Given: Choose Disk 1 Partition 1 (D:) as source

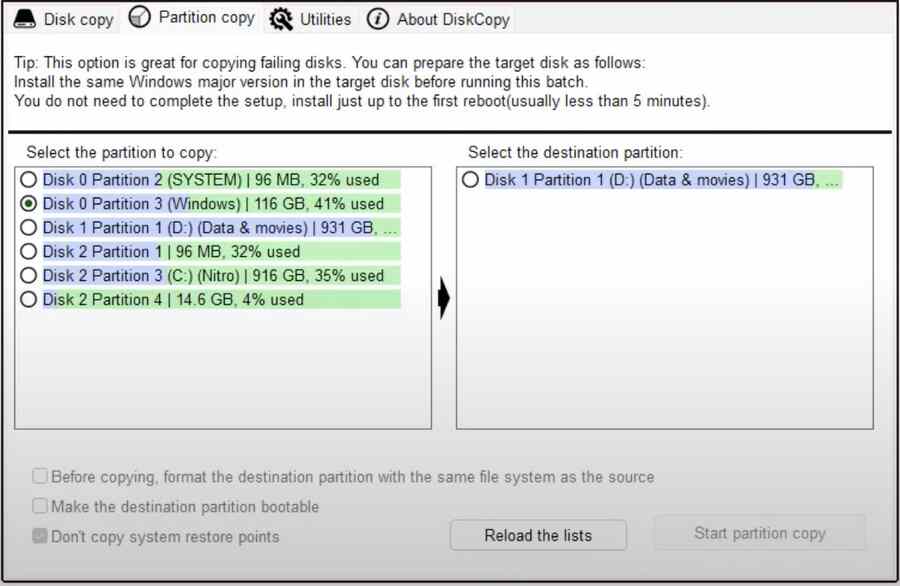Looking at the screenshot, I should [x=29, y=228].
